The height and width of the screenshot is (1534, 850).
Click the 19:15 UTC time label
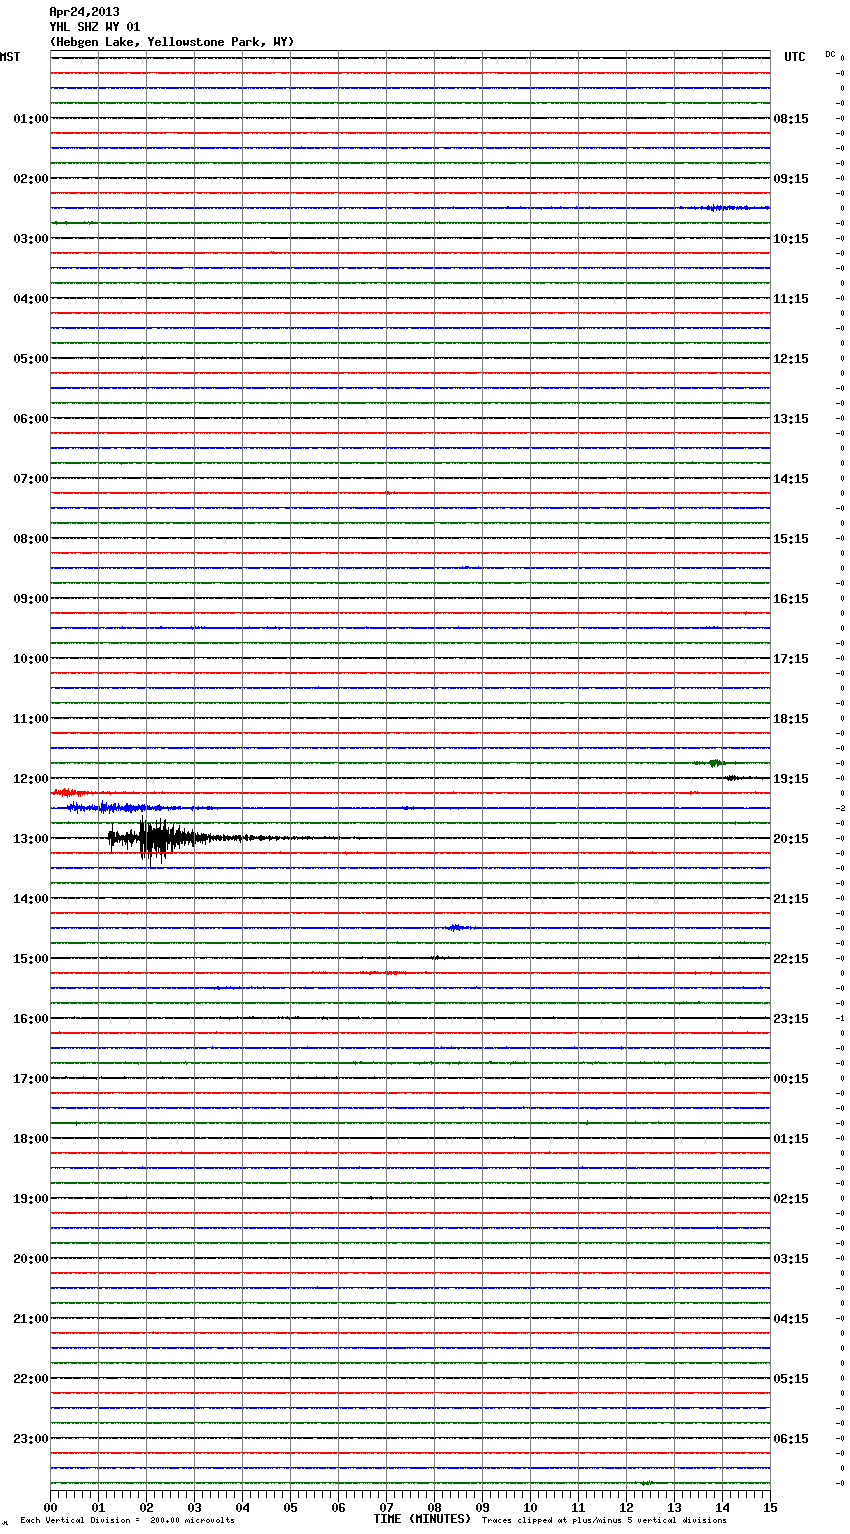791,779
